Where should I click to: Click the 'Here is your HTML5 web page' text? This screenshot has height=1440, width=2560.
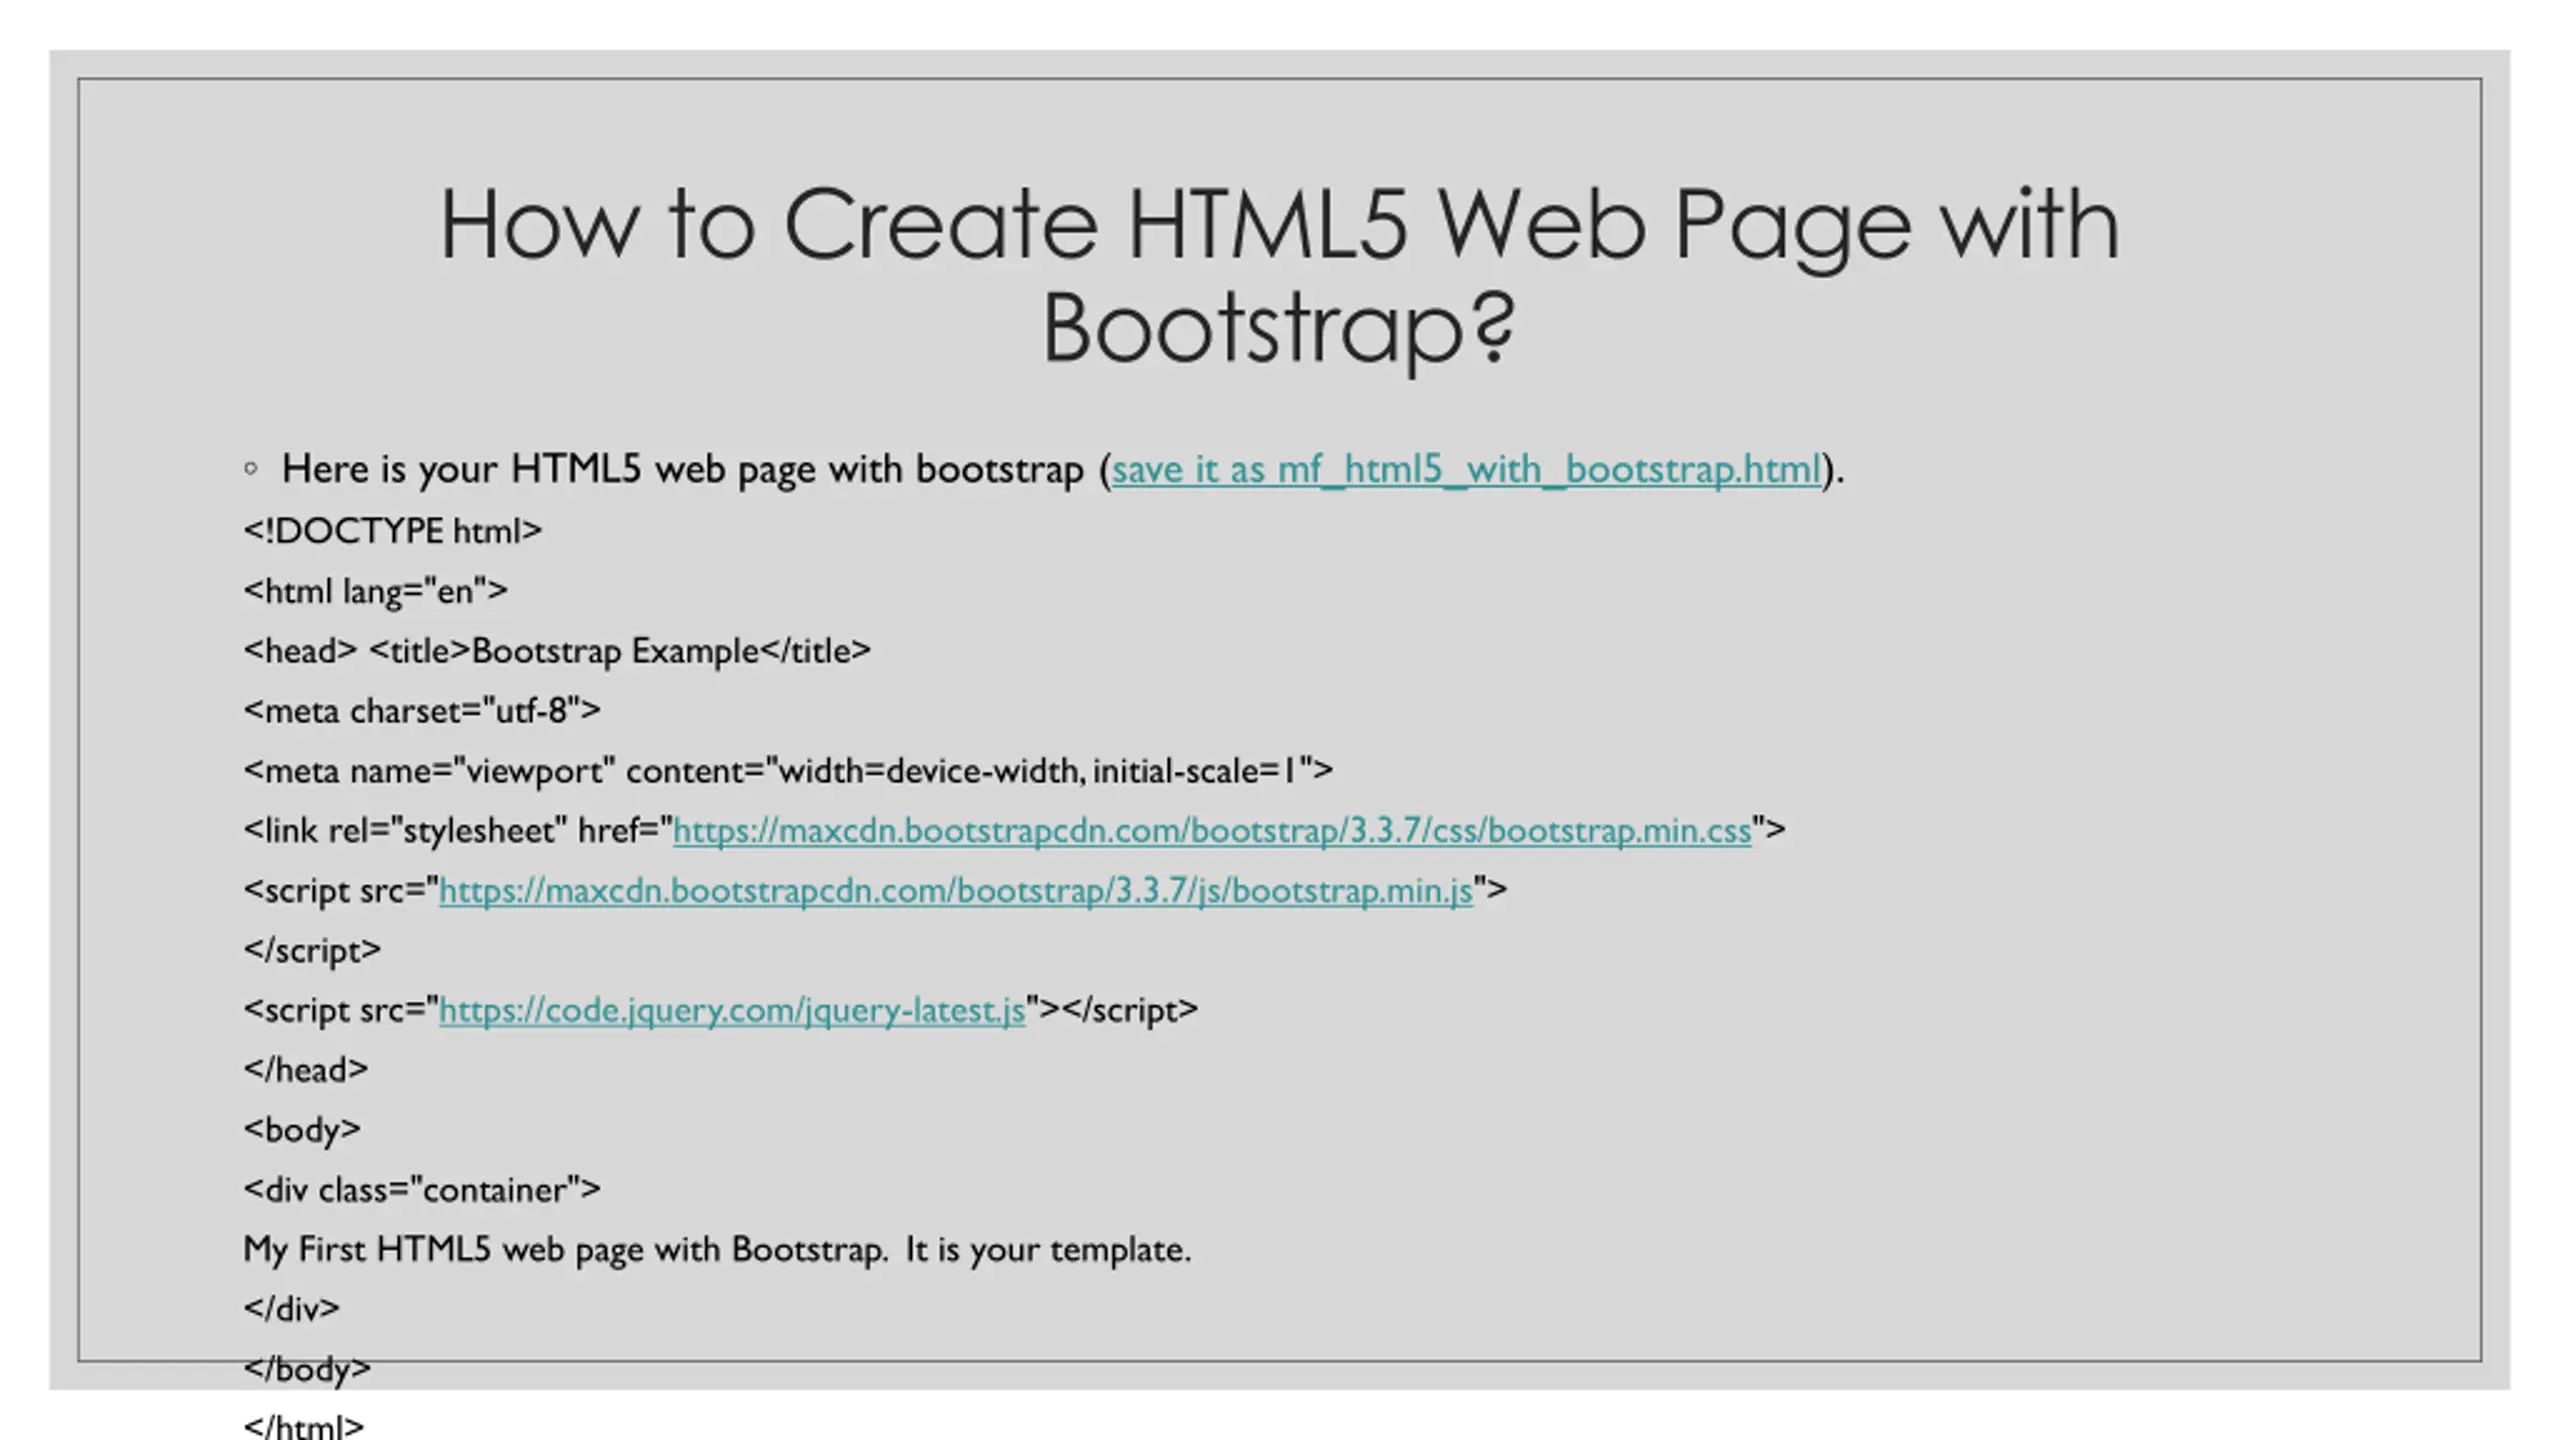coord(682,469)
